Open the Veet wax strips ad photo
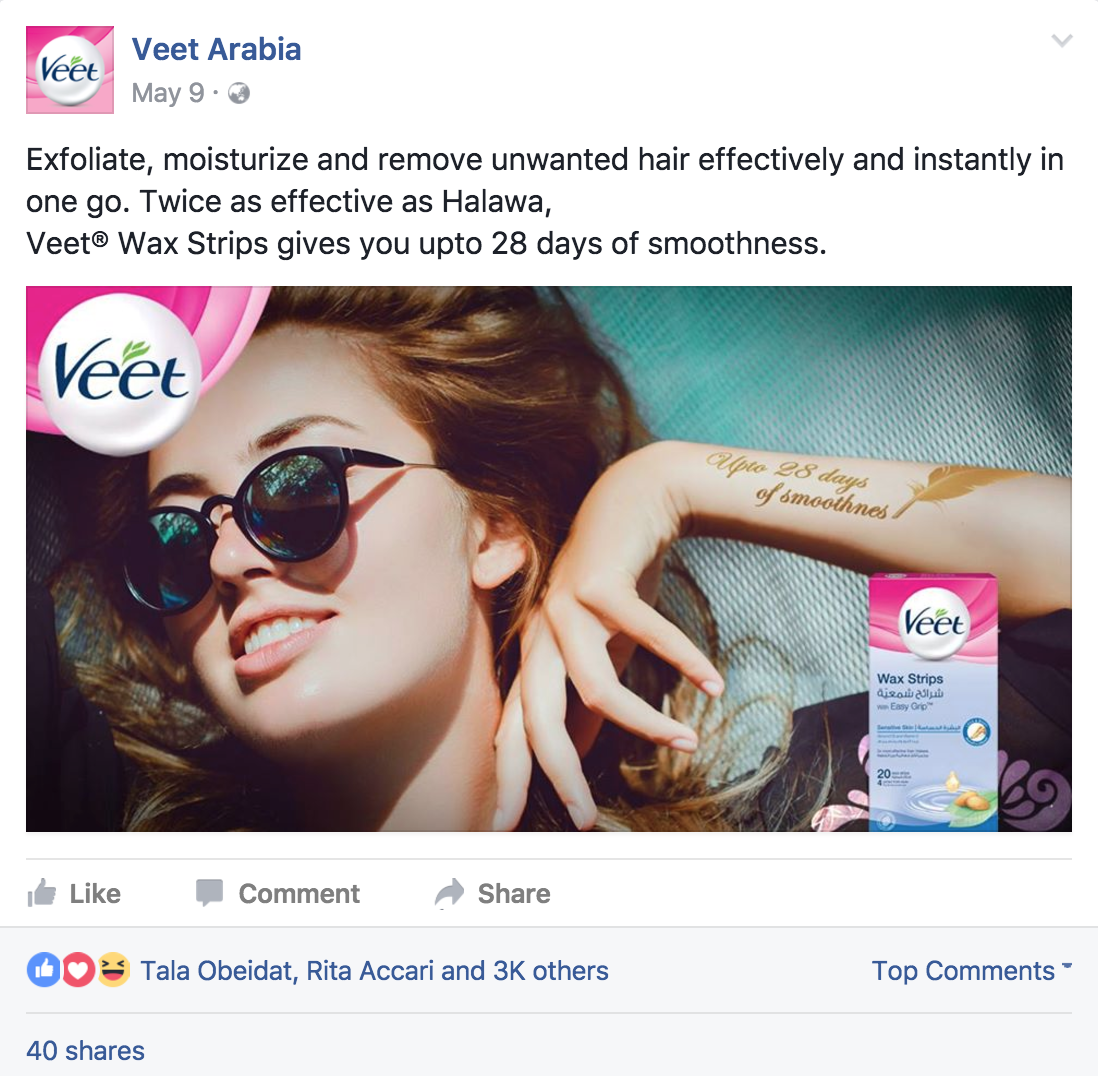 pos(548,559)
